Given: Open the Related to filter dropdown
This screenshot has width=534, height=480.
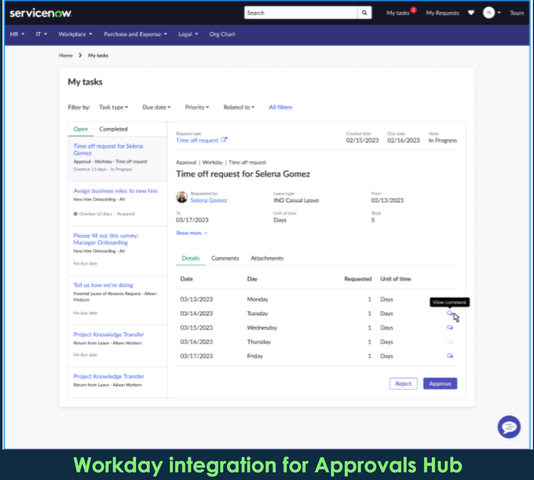Looking at the screenshot, I should click(x=239, y=107).
